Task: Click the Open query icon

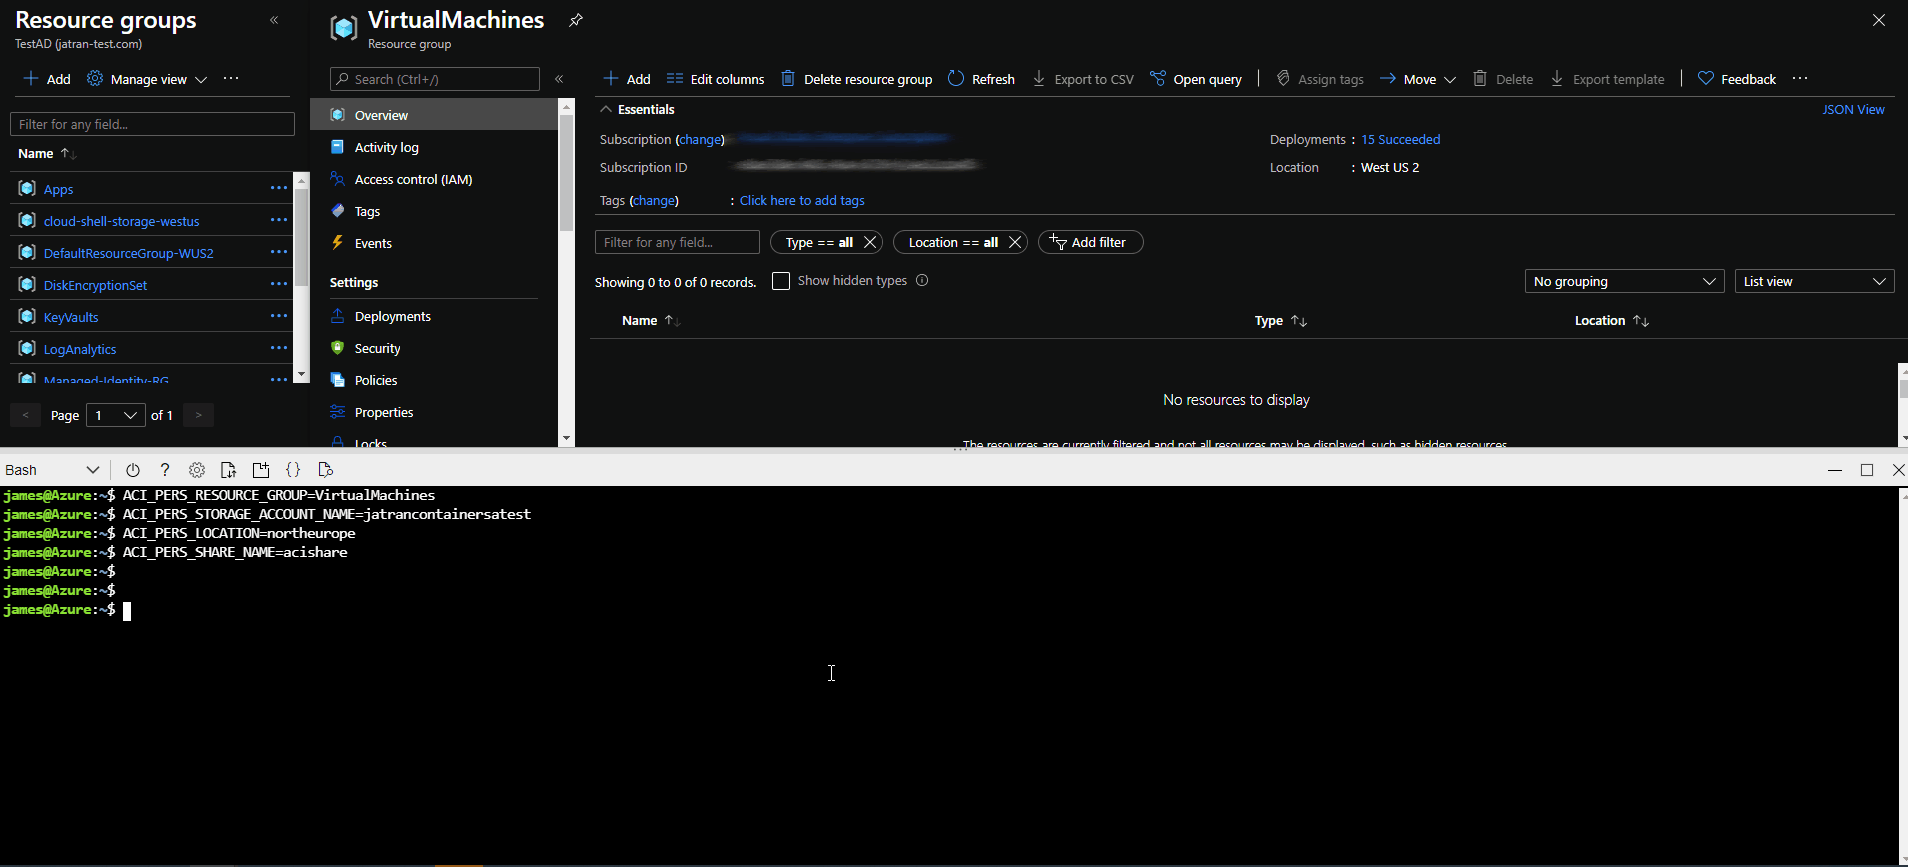Action: tap(1158, 78)
